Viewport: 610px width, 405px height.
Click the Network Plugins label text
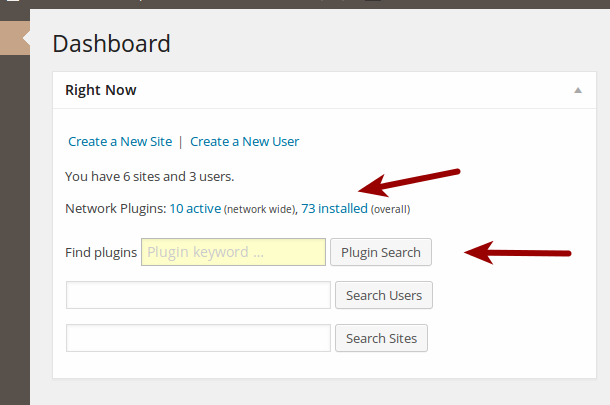point(116,209)
